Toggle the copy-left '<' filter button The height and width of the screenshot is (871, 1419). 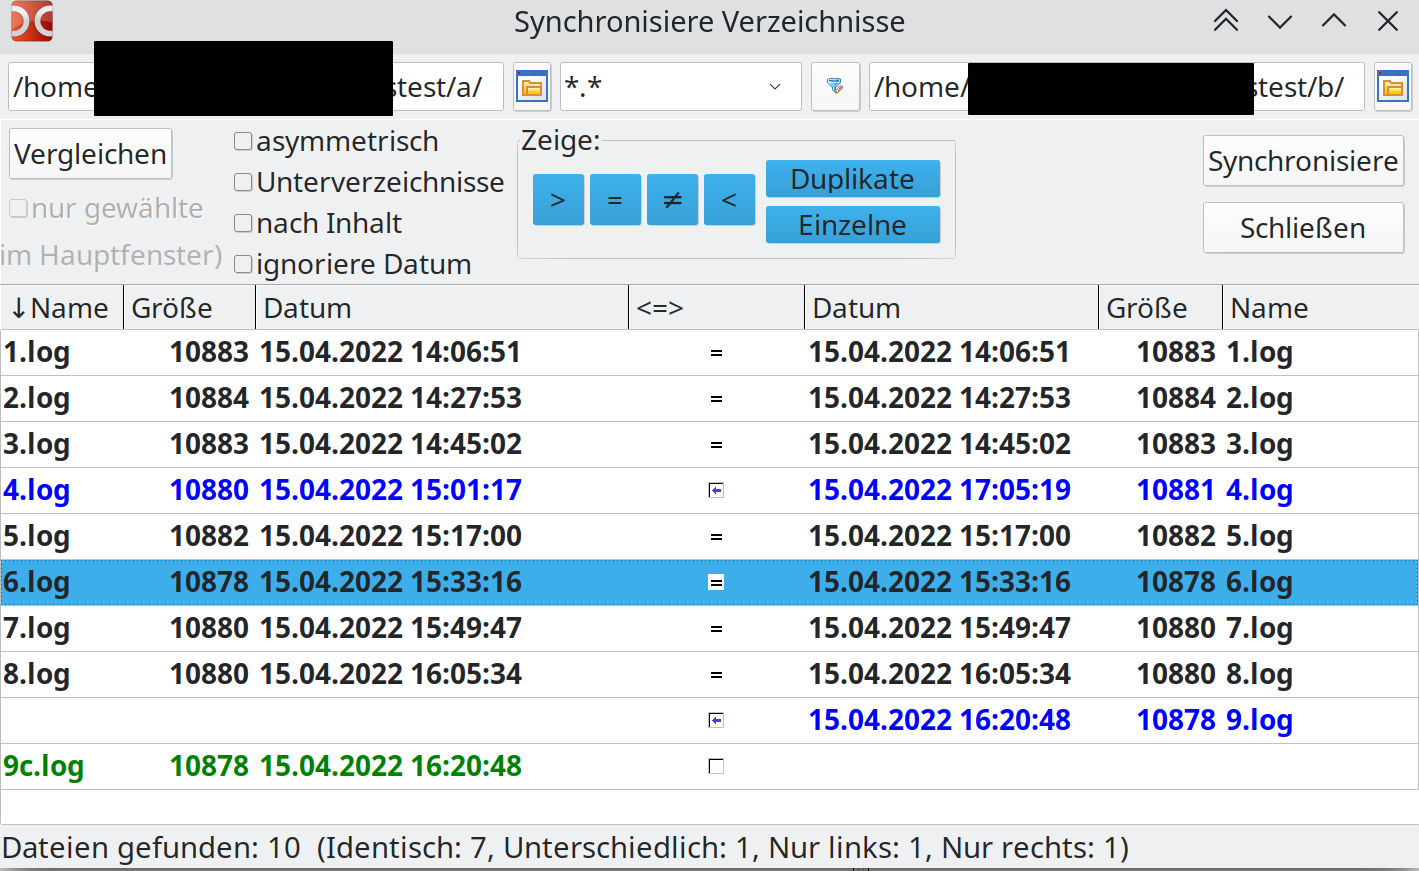(729, 200)
